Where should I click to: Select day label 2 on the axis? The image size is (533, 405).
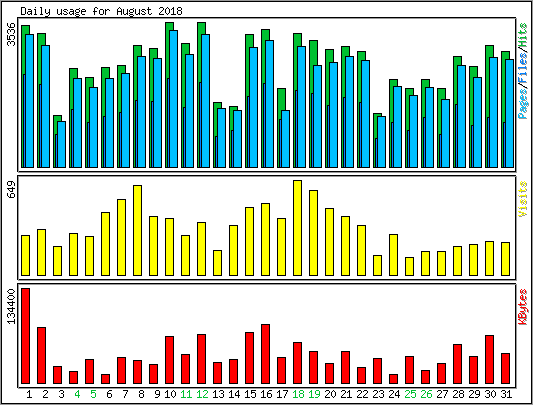pos(45,394)
